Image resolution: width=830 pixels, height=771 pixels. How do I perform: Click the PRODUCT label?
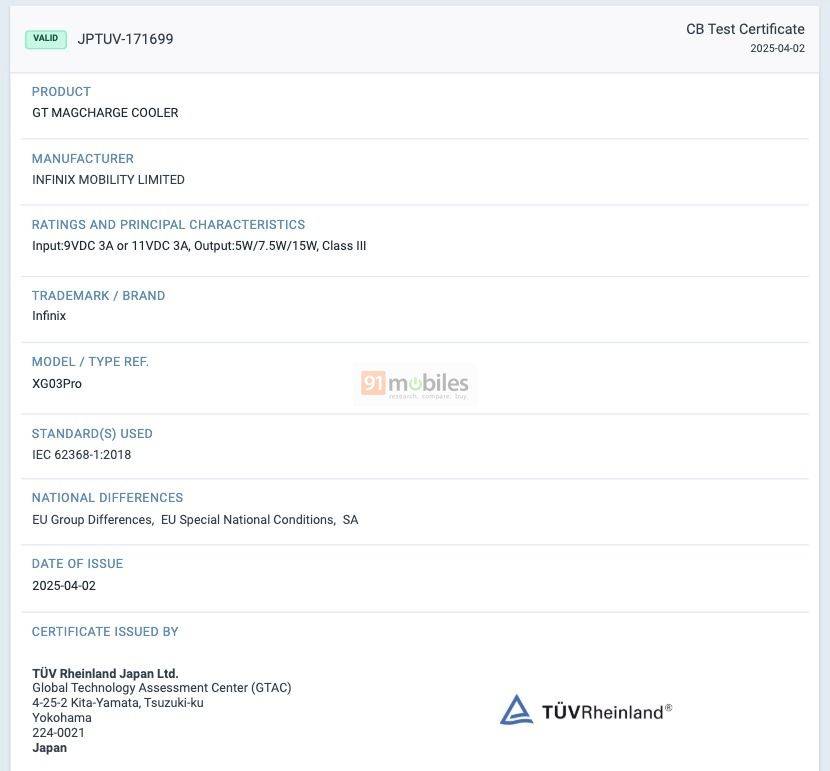61,92
